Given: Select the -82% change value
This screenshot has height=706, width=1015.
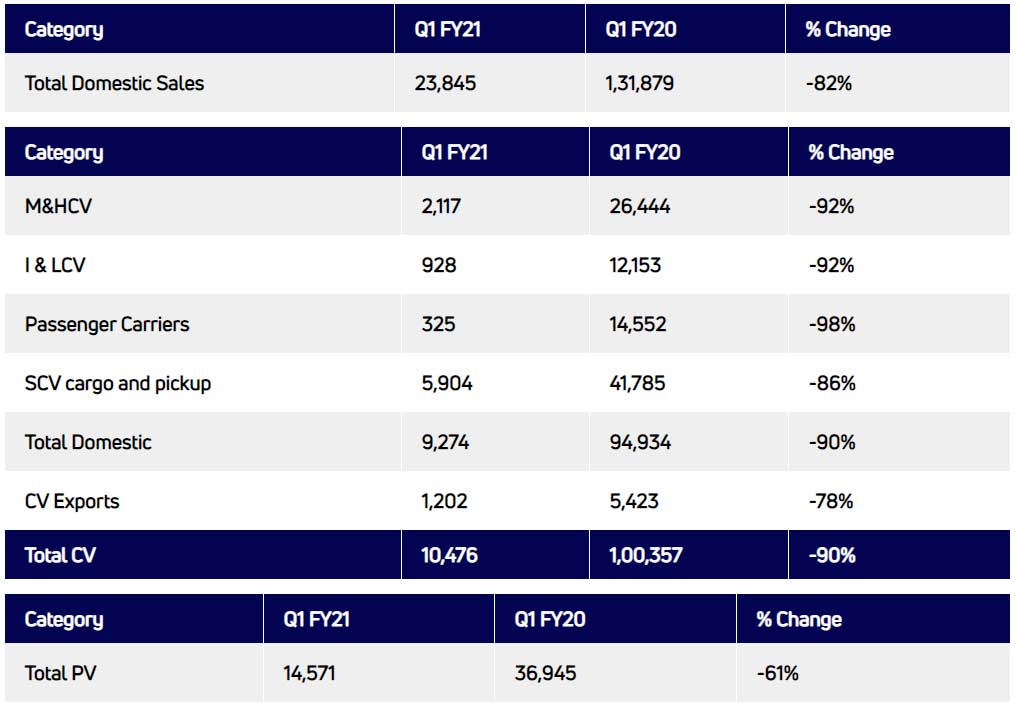Looking at the screenshot, I should pyautogui.click(x=828, y=83).
